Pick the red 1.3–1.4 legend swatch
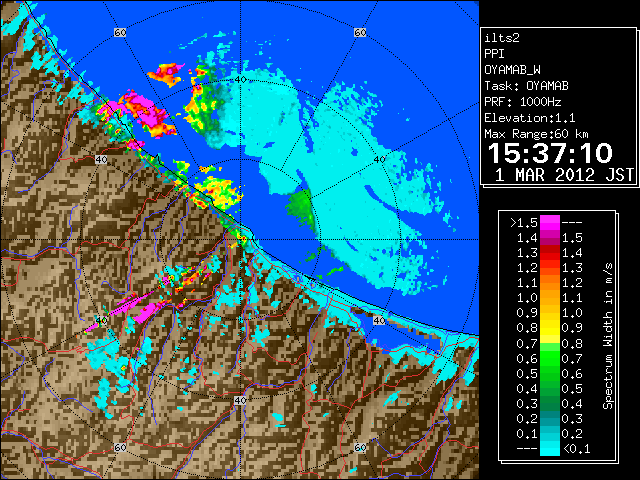Viewport: 640px width, 480px height. [550, 253]
